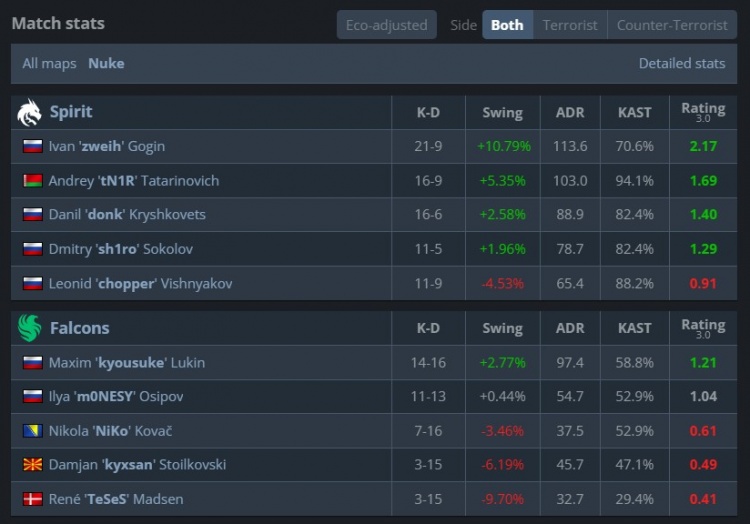Open the Detailed stats link
Screen dimensions: 750x524
click(x=681, y=63)
